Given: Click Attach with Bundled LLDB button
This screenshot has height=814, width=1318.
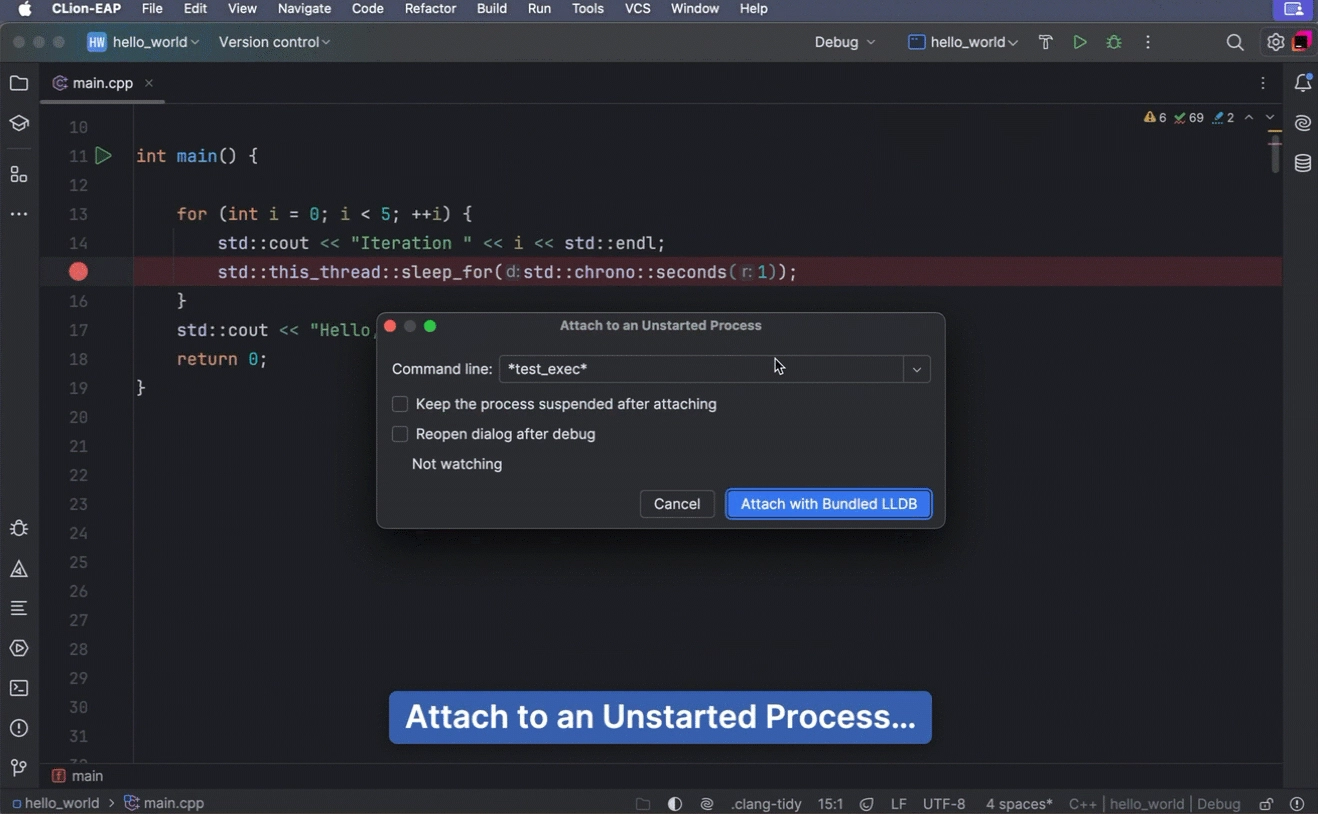Looking at the screenshot, I should coord(829,504).
